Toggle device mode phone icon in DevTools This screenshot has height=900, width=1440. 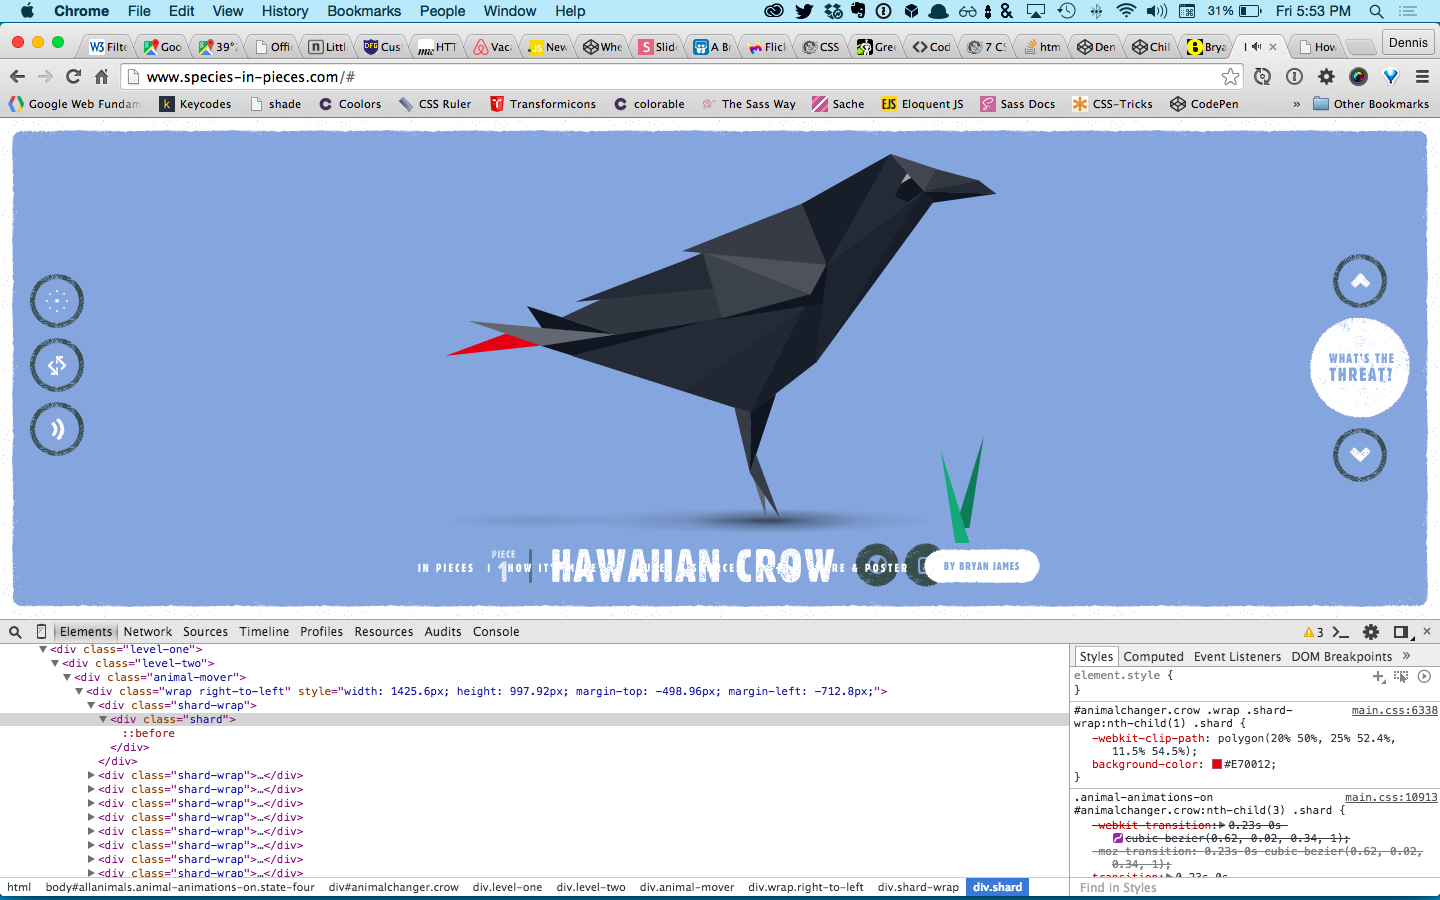[x=41, y=632]
